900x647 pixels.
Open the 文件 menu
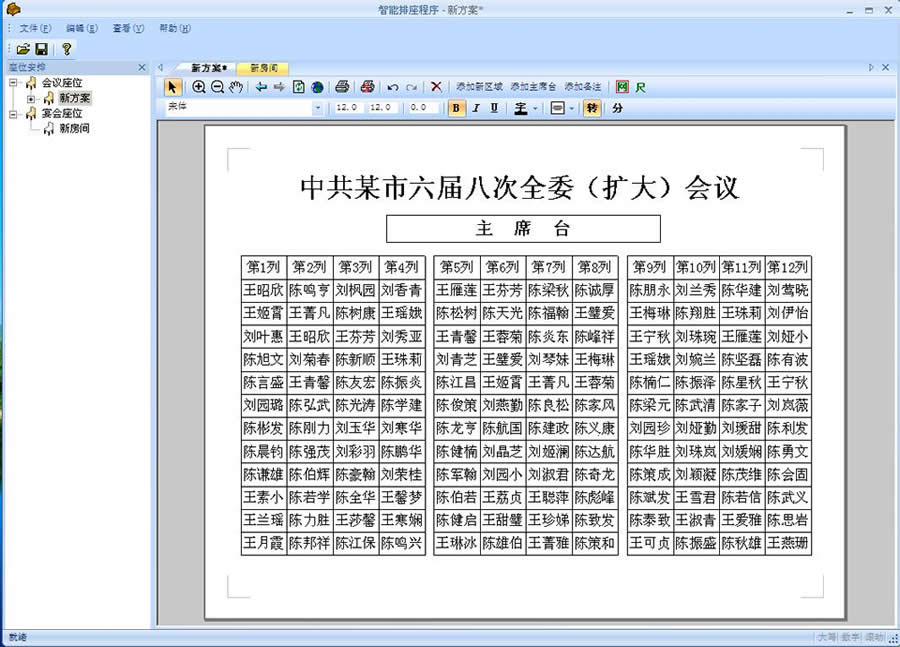point(34,28)
